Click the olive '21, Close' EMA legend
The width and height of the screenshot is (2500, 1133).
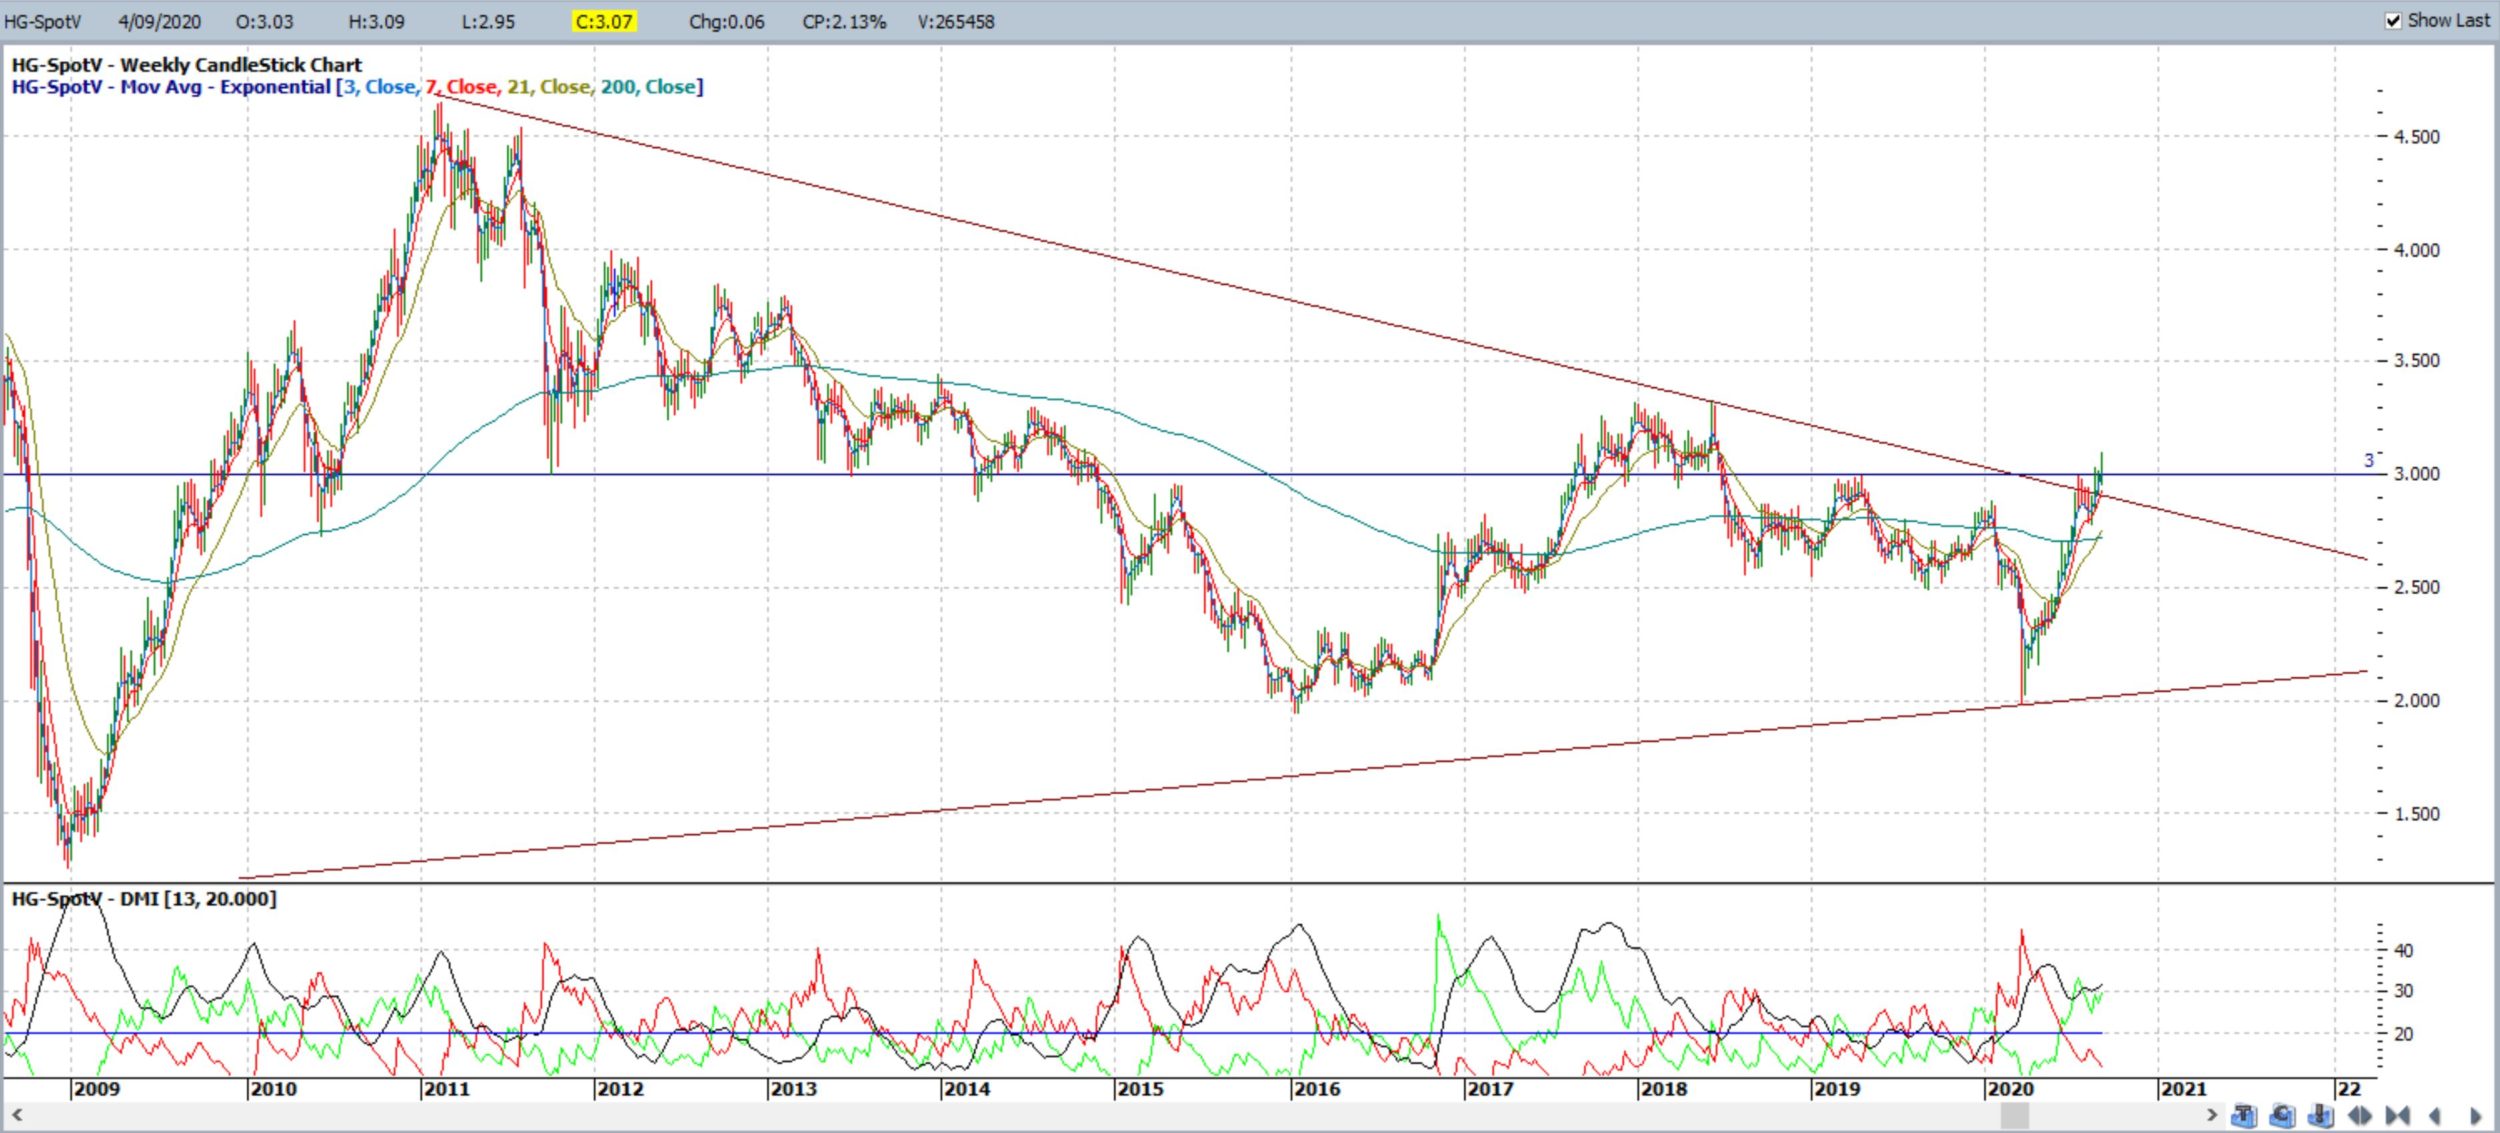549,87
